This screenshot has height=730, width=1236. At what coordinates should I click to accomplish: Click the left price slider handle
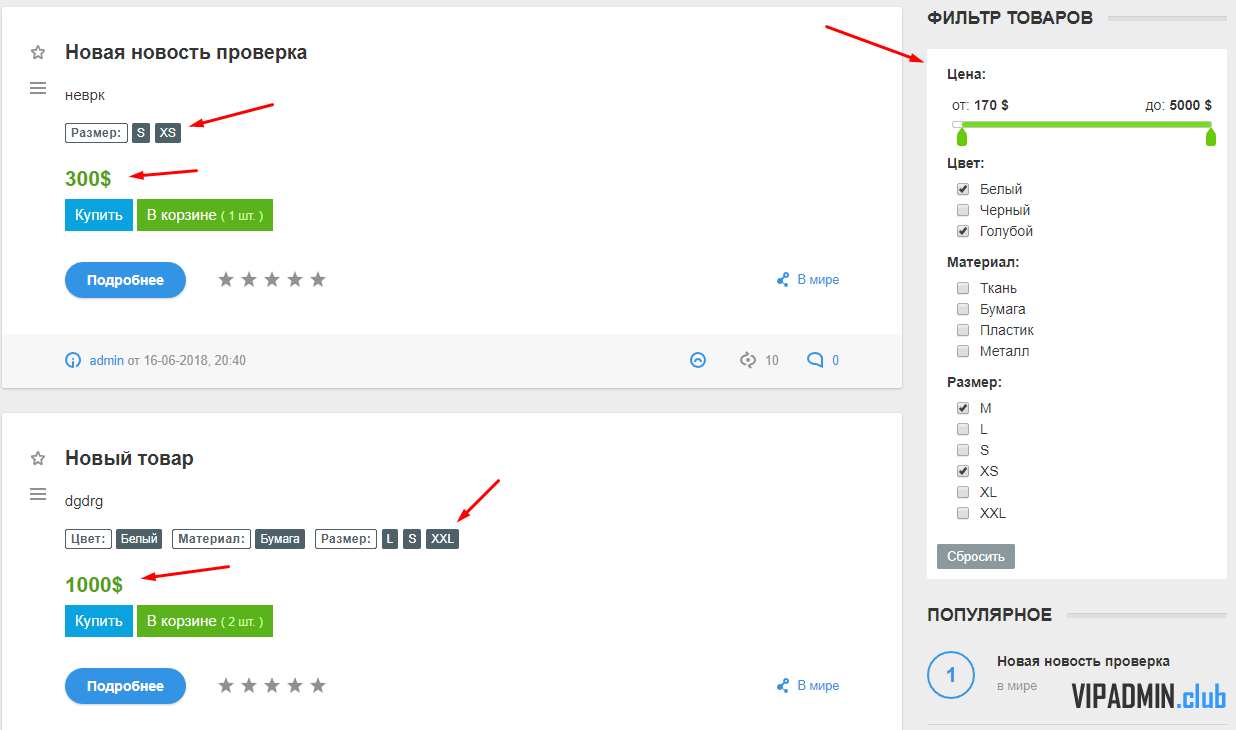tap(962, 136)
